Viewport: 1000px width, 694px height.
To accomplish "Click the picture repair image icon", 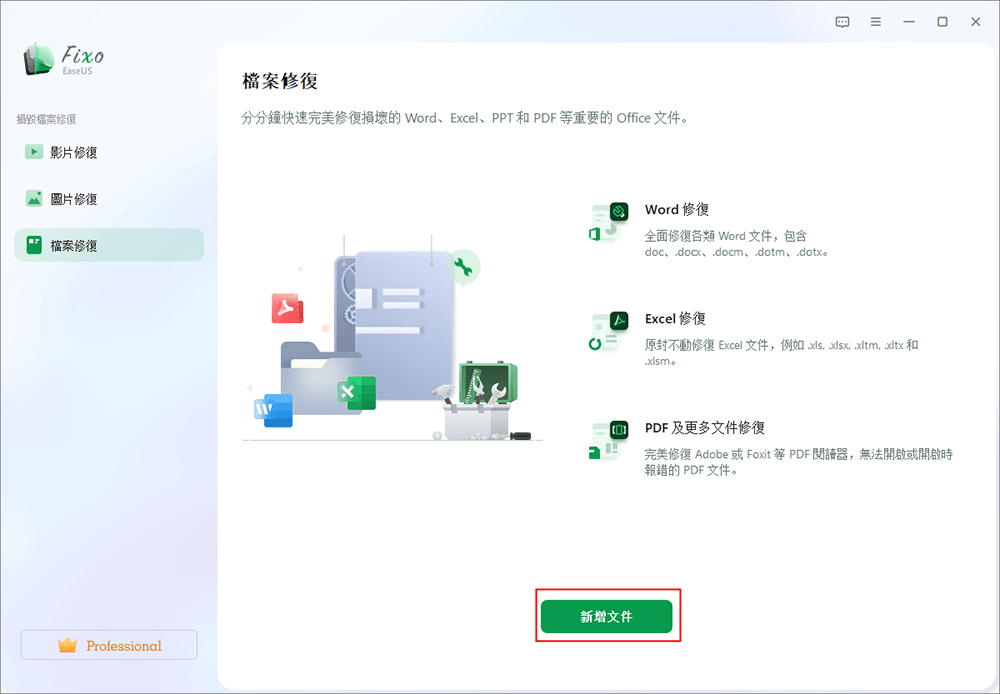I will point(34,198).
